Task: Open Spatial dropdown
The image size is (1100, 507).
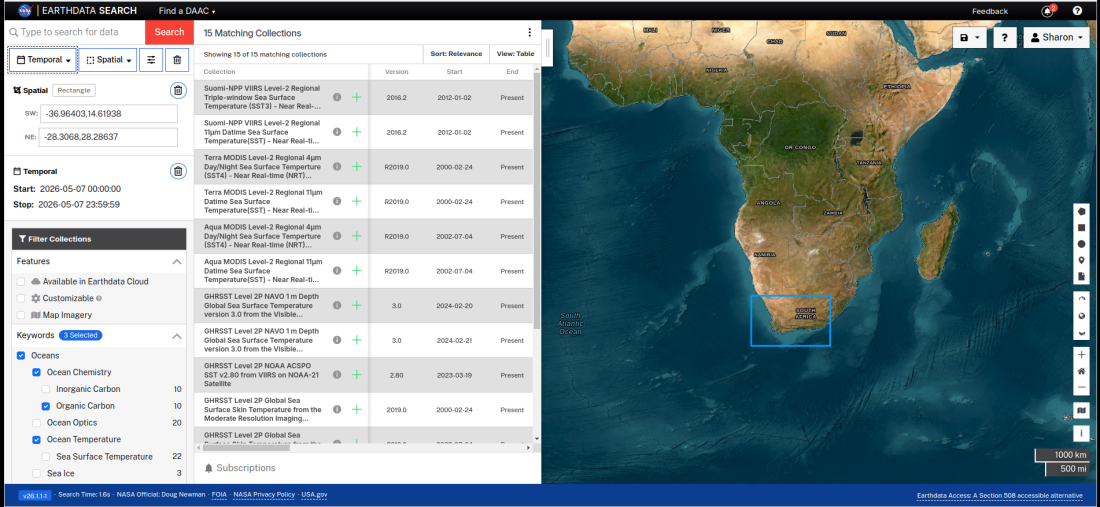Action: tap(107, 60)
